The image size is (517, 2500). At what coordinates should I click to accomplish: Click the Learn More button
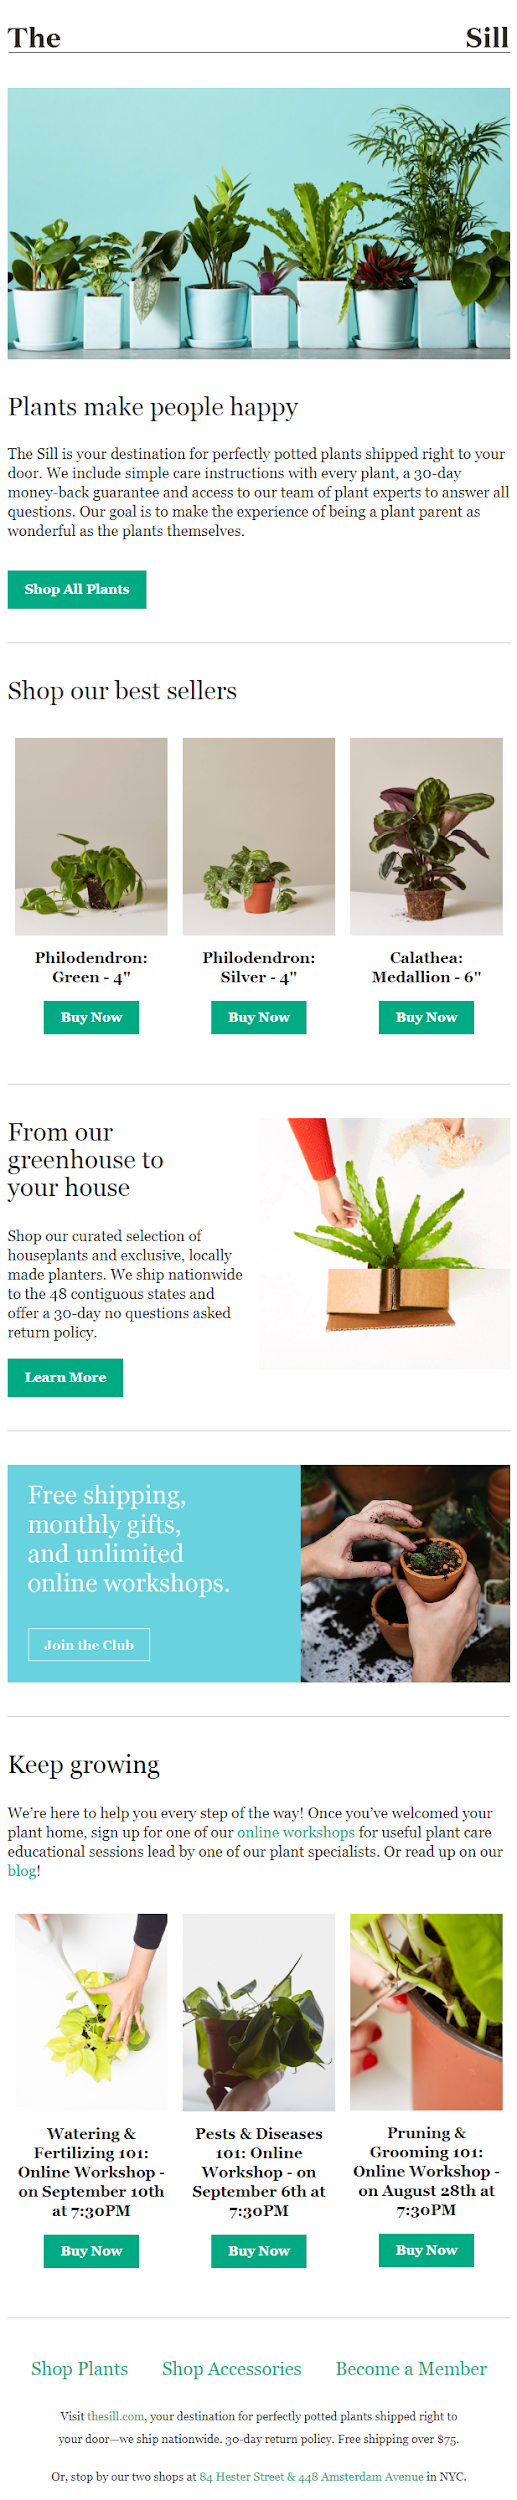[65, 1377]
